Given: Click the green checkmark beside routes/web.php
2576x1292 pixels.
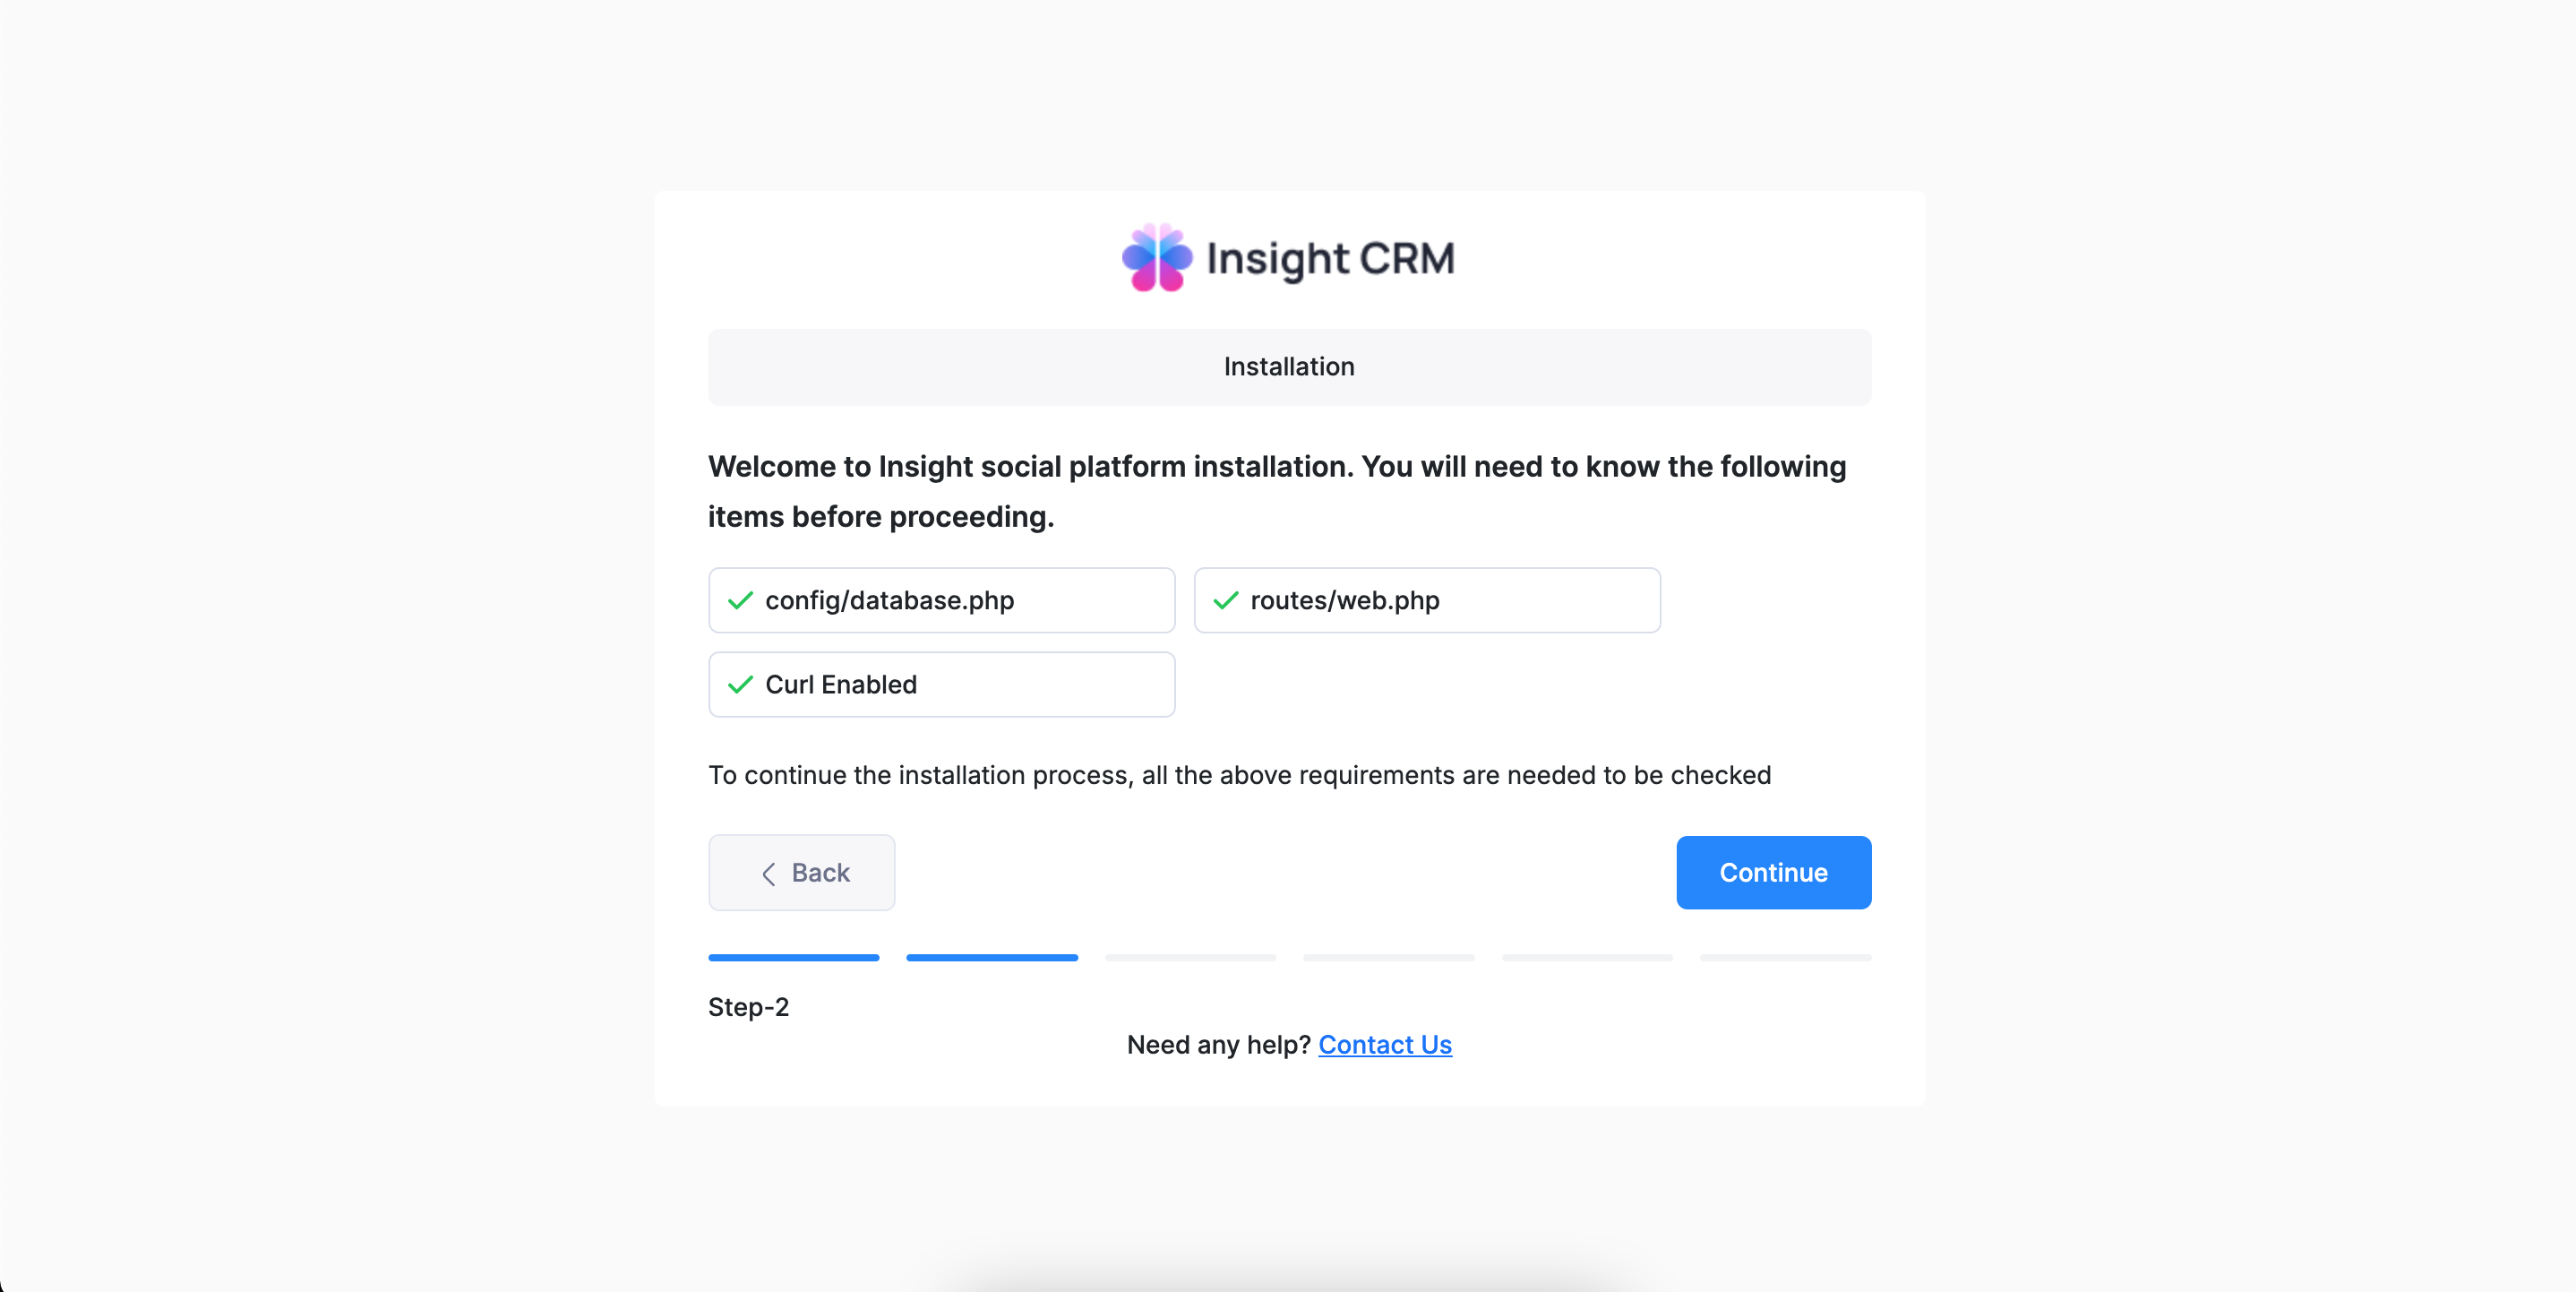Looking at the screenshot, I should 1225,600.
